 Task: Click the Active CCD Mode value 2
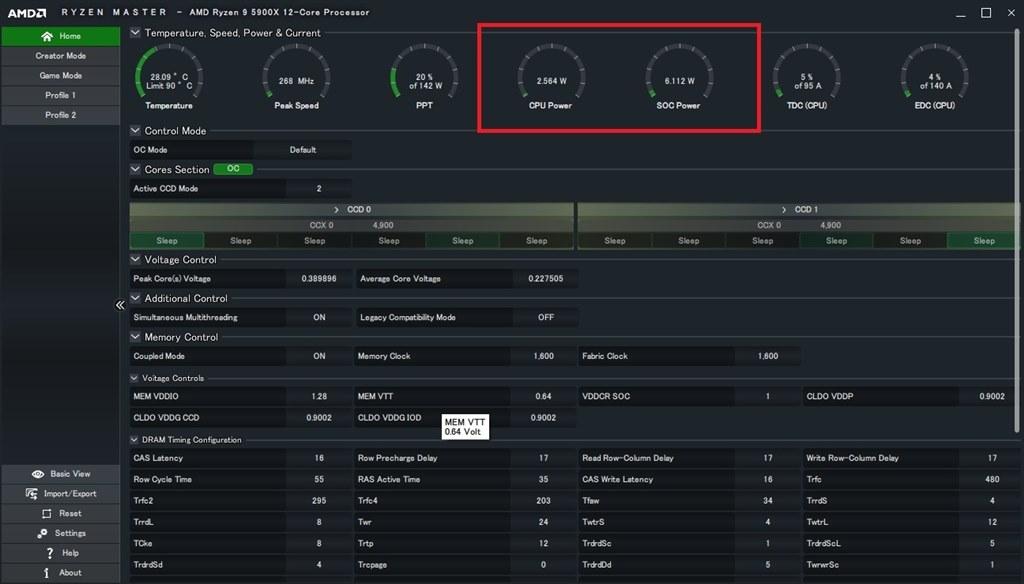click(319, 189)
